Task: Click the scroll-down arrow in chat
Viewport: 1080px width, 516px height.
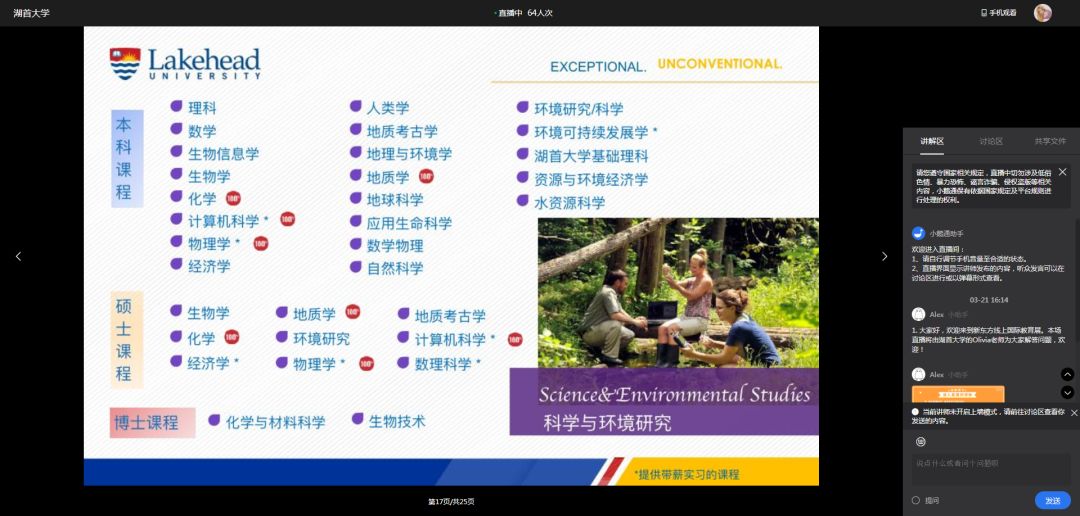Action: pos(1067,393)
